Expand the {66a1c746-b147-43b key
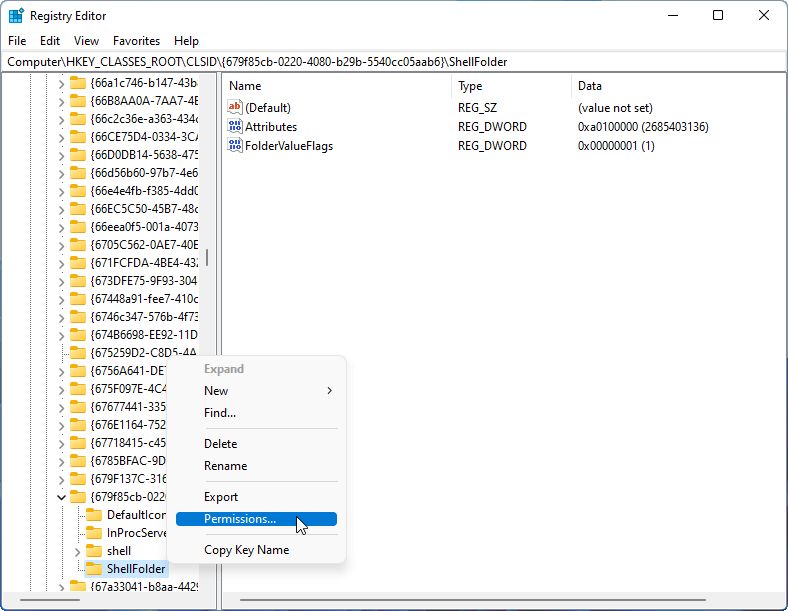Screen dimensions: 788x611 coord(61,83)
